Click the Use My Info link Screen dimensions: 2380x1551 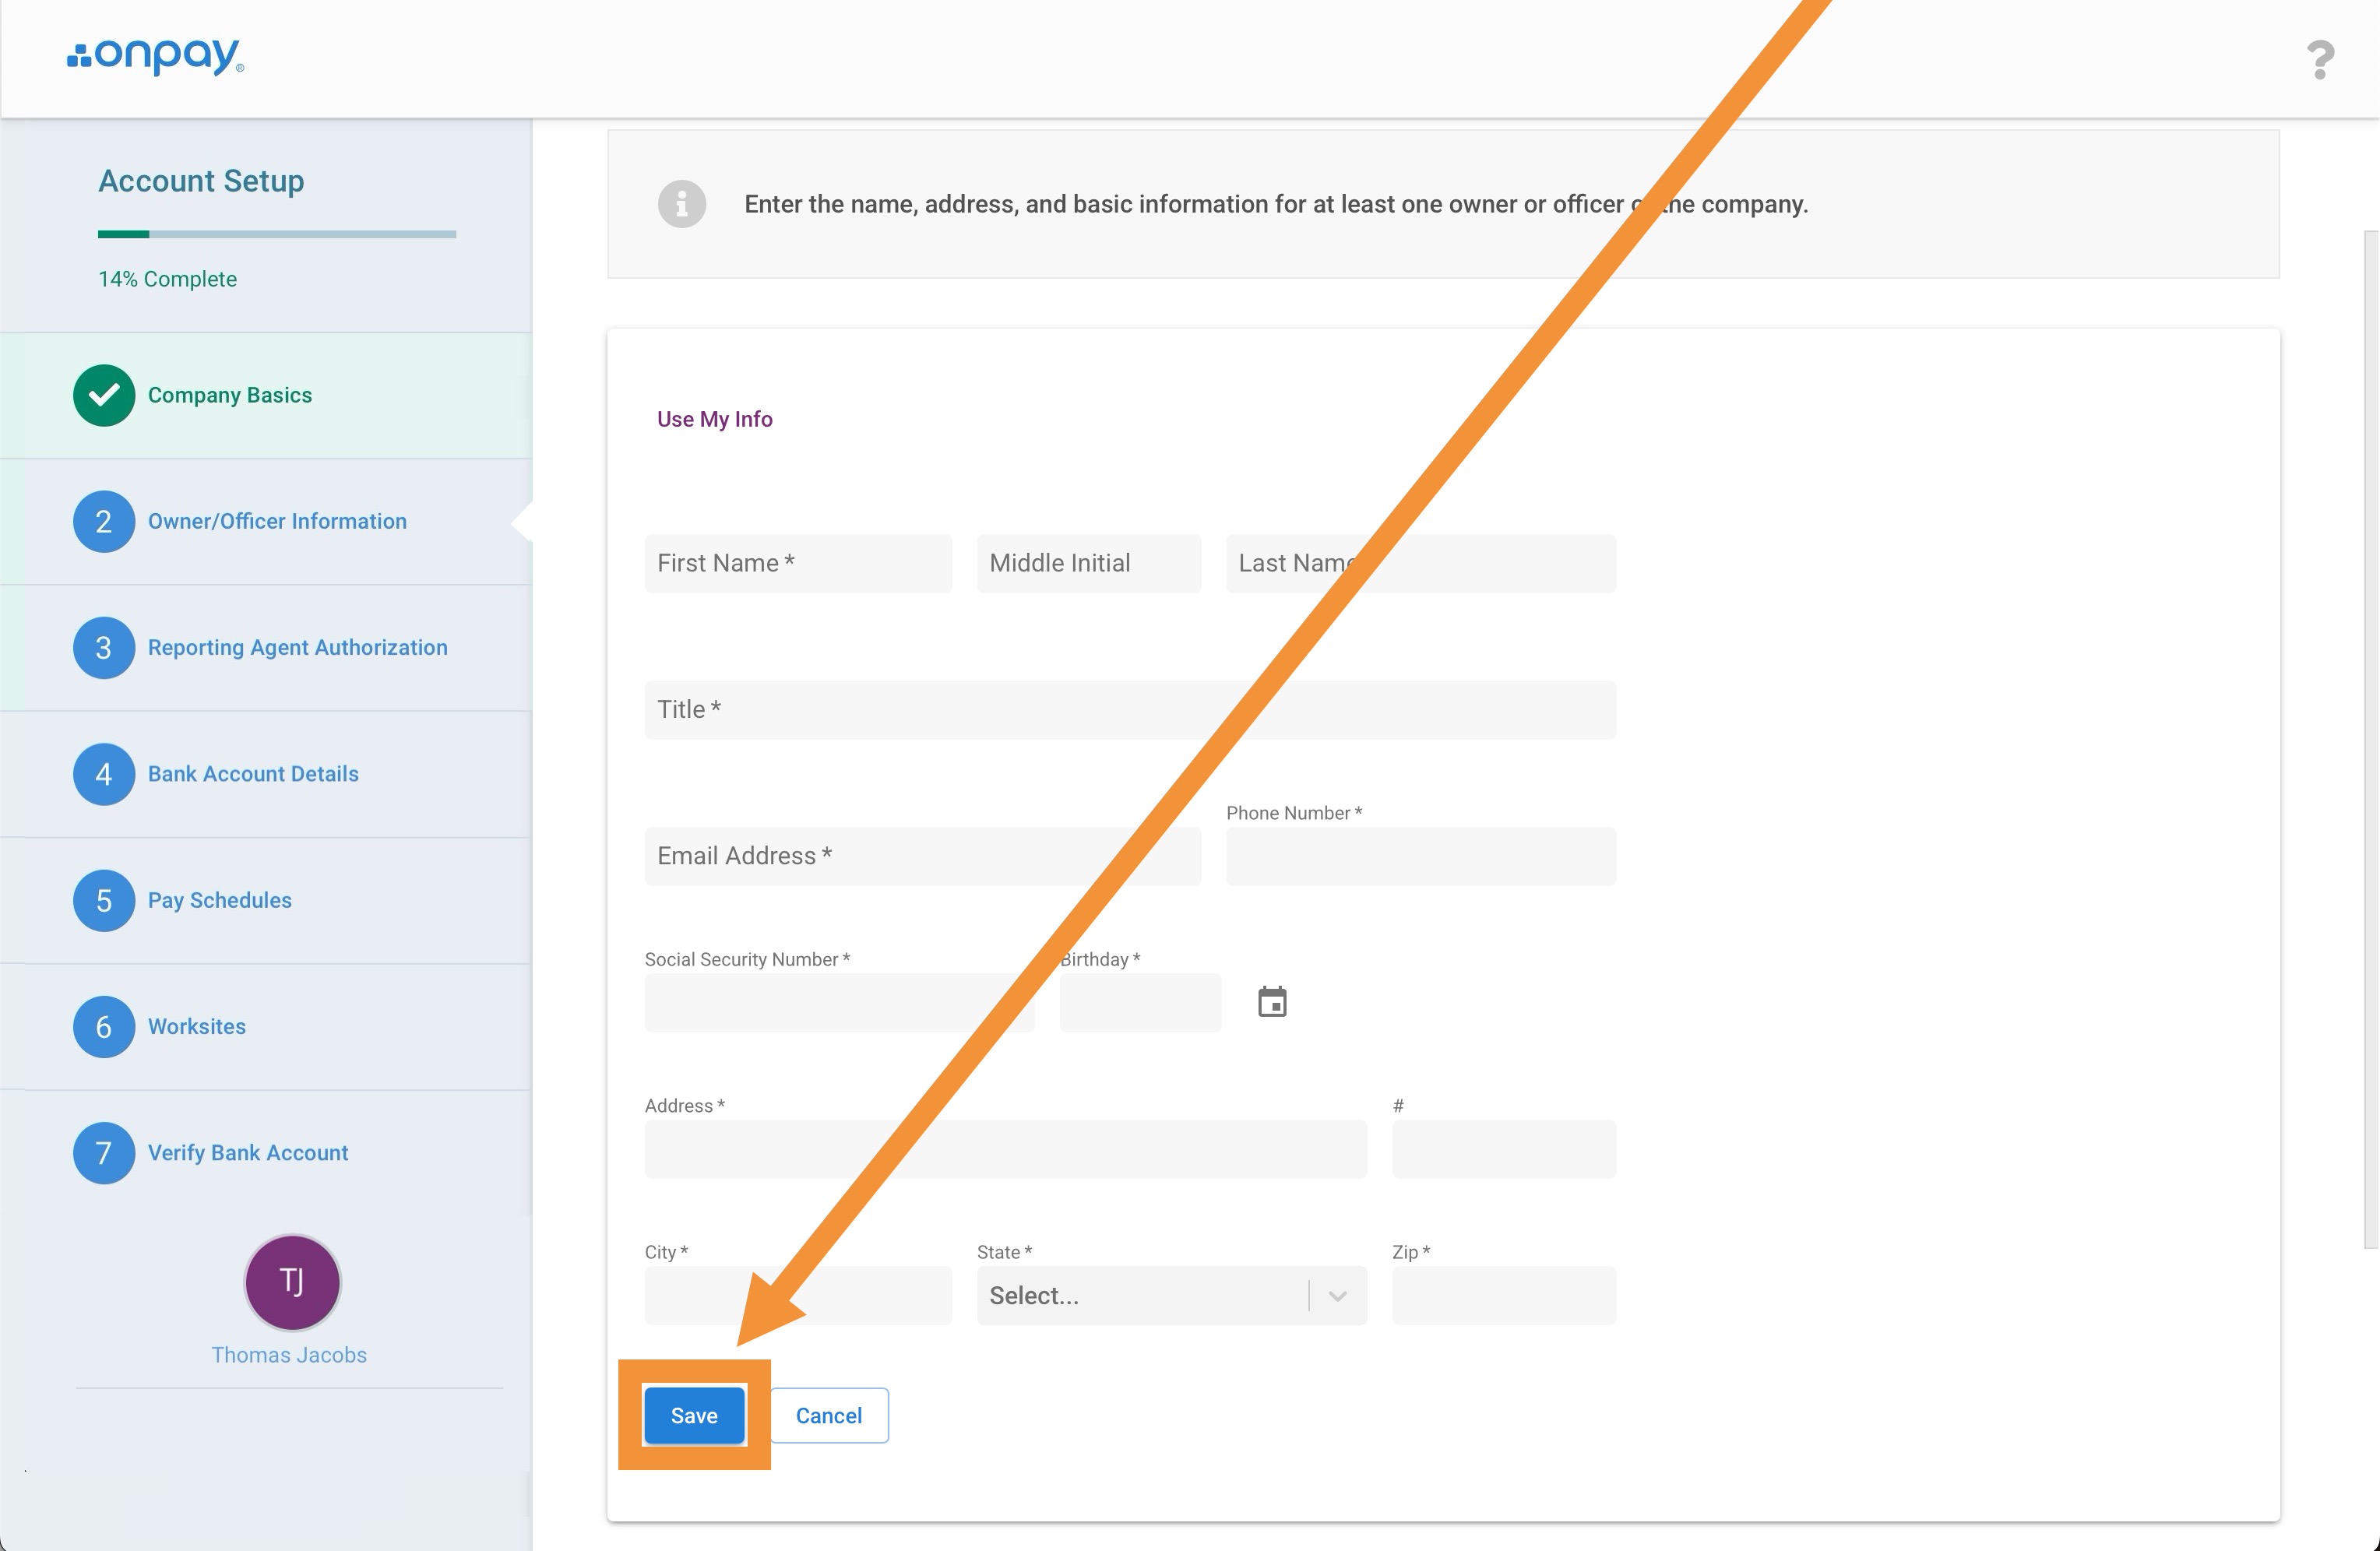(714, 419)
